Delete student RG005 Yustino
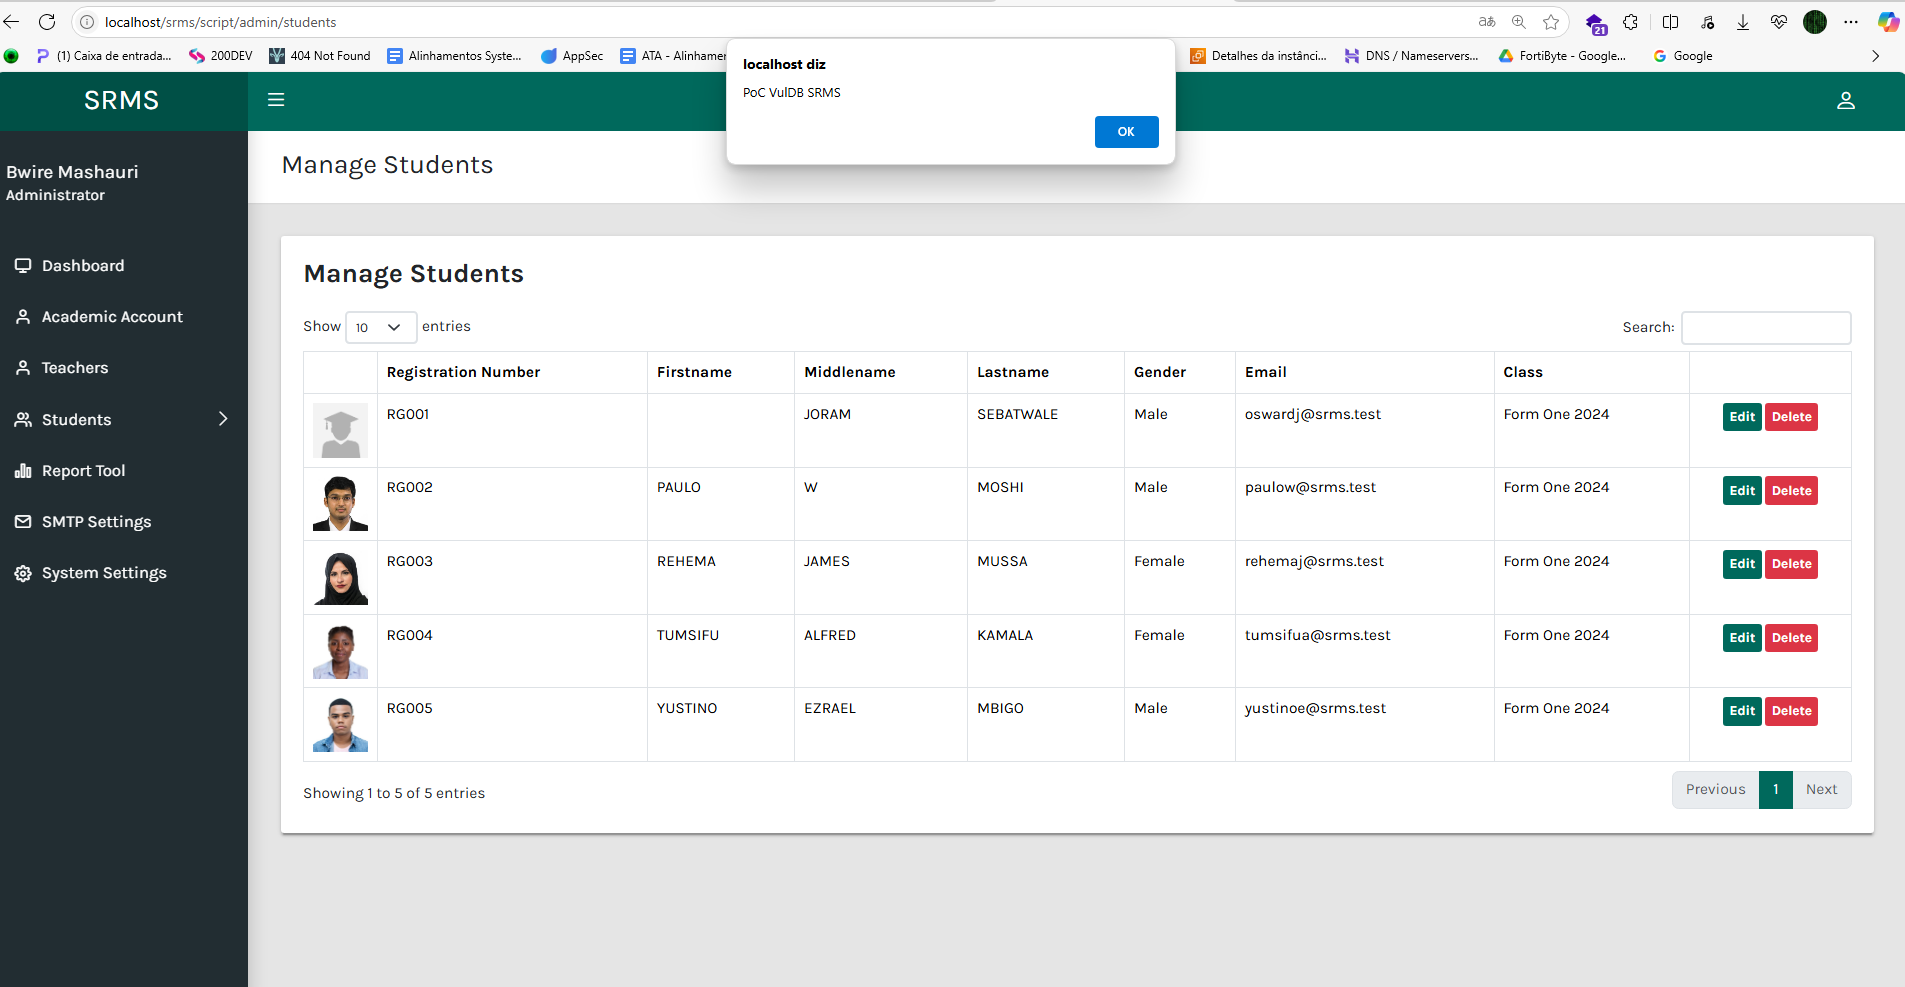1905x987 pixels. click(1791, 711)
